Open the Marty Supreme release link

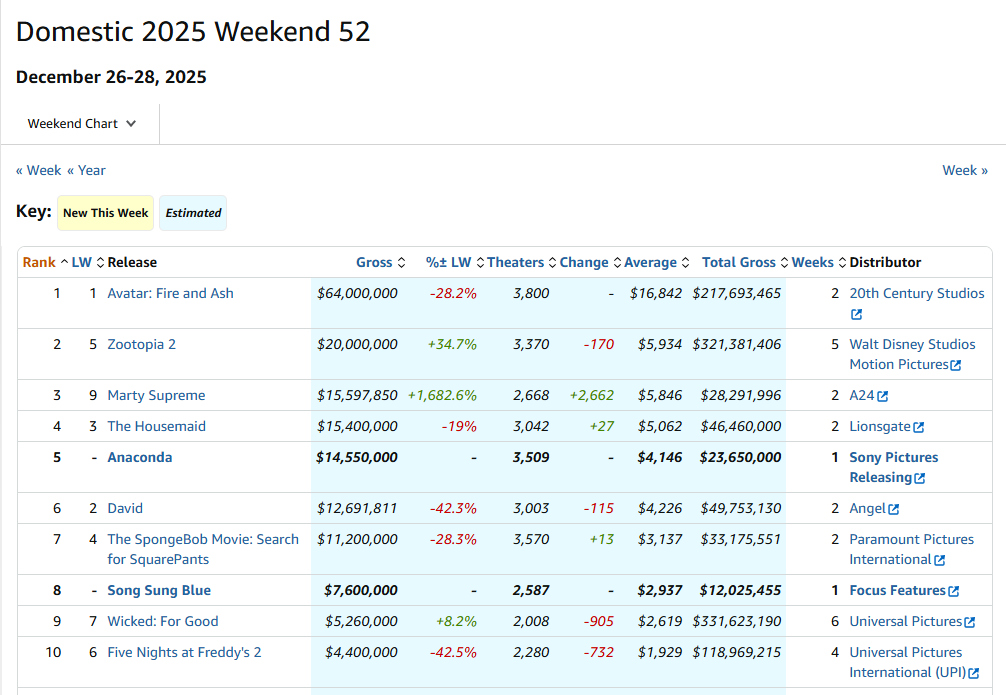click(156, 395)
